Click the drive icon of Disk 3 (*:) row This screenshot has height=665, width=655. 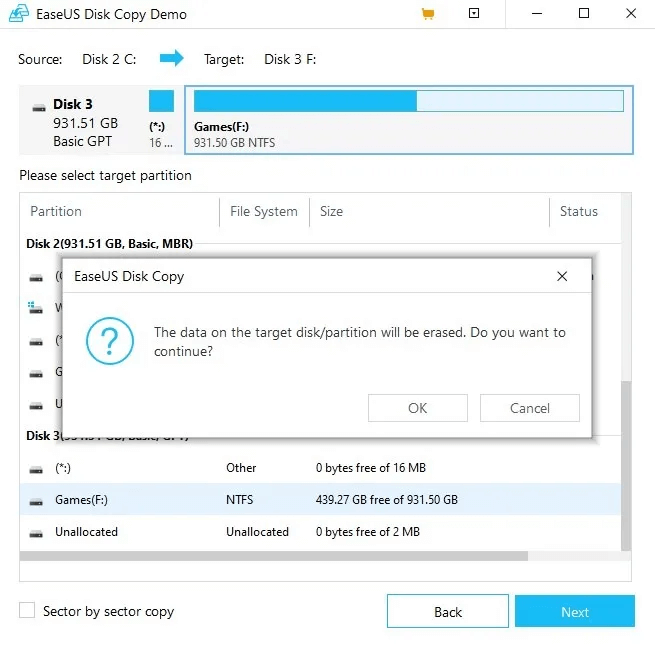(36, 470)
